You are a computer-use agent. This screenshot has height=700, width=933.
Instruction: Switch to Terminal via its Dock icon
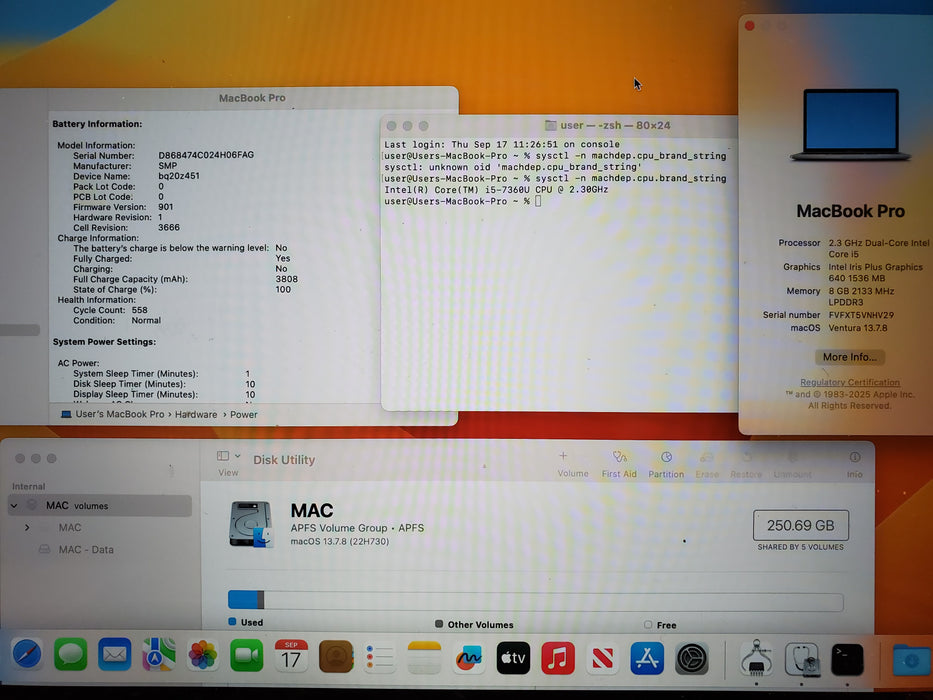point(847,660)
